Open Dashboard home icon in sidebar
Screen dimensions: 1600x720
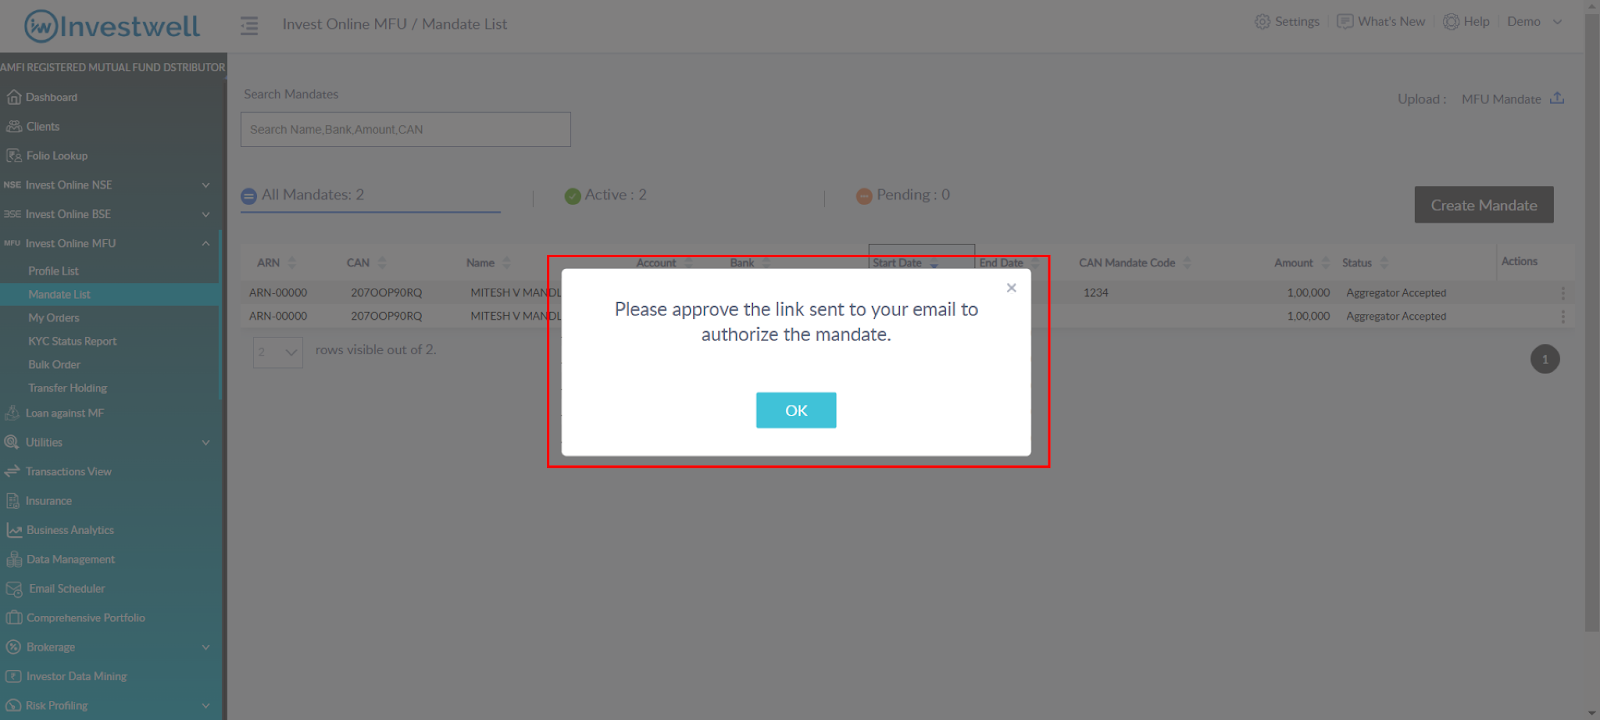(x=14, y=97)
